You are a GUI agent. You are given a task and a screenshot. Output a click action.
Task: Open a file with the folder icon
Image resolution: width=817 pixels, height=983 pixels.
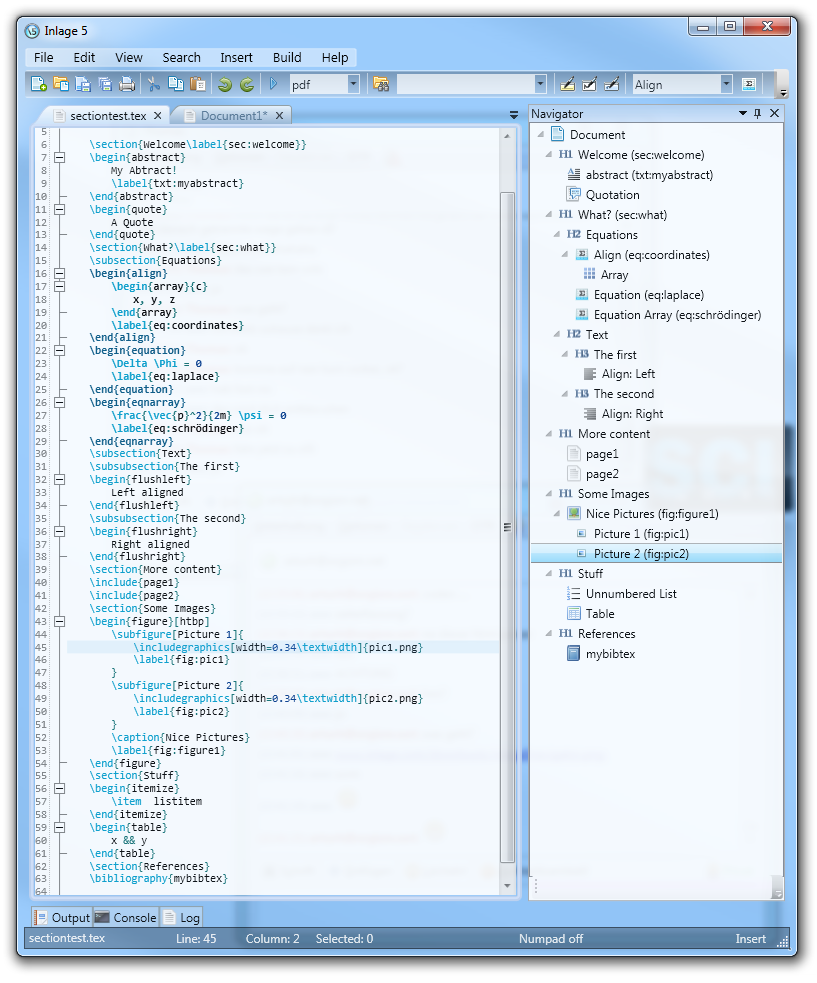(61, 84)
